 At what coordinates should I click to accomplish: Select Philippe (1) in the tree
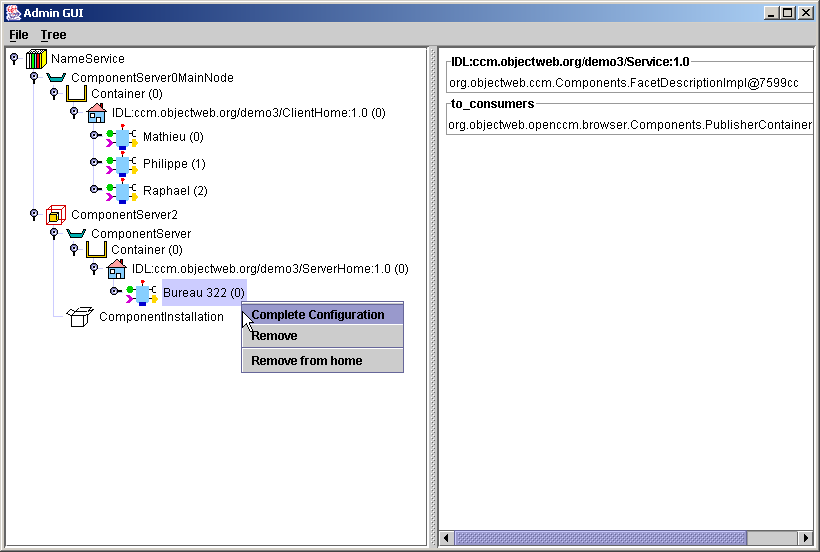(174, 164)
